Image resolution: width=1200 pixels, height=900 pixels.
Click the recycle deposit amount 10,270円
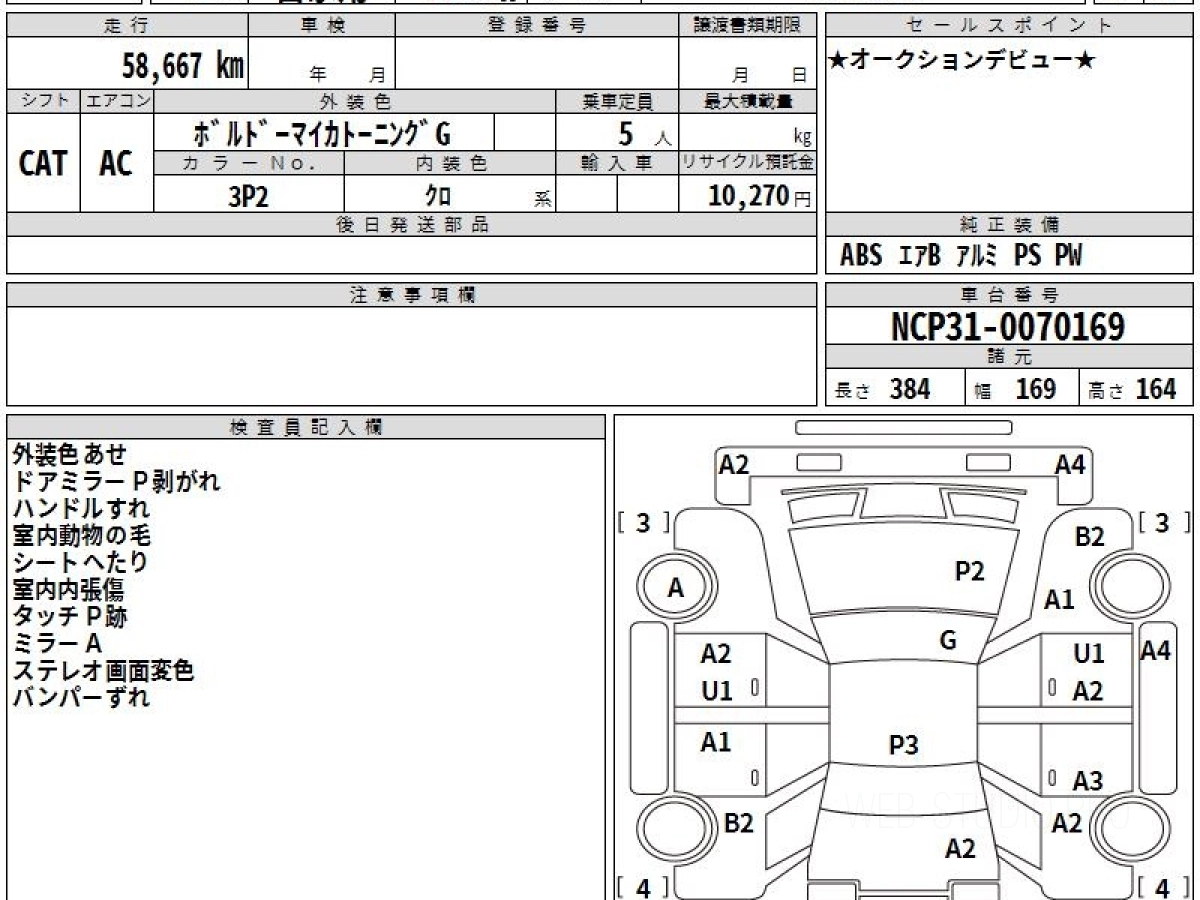coord(760,196)
